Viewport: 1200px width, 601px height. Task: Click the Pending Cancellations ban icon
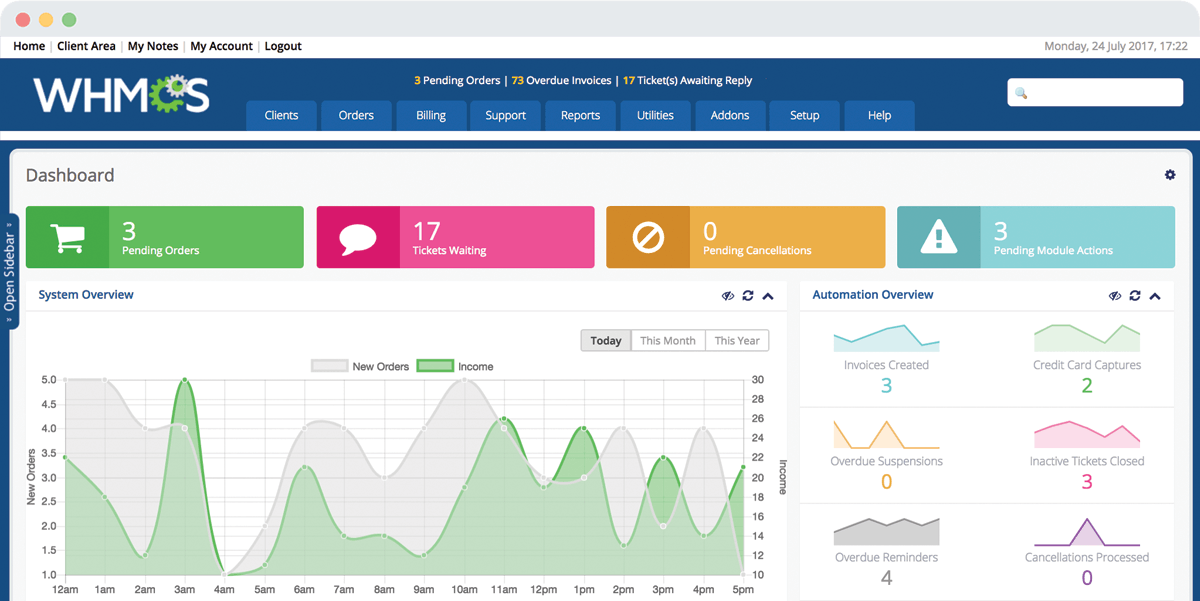(648, 238)
